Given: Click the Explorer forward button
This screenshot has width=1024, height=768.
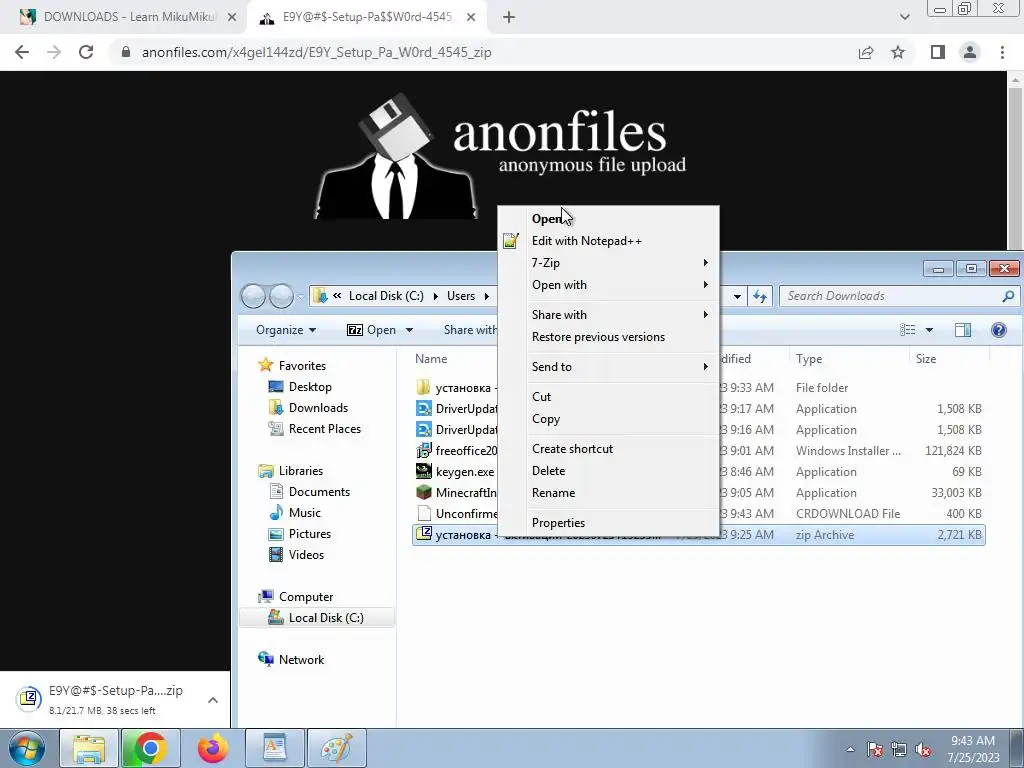Looking at the screenshot, I should click(281, 296).
